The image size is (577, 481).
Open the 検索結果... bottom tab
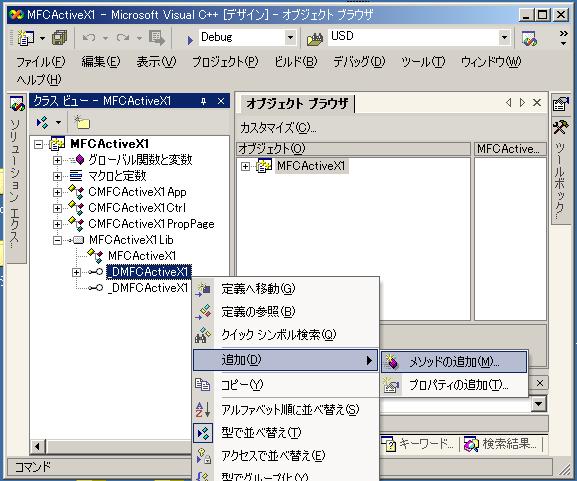point(501,444)
